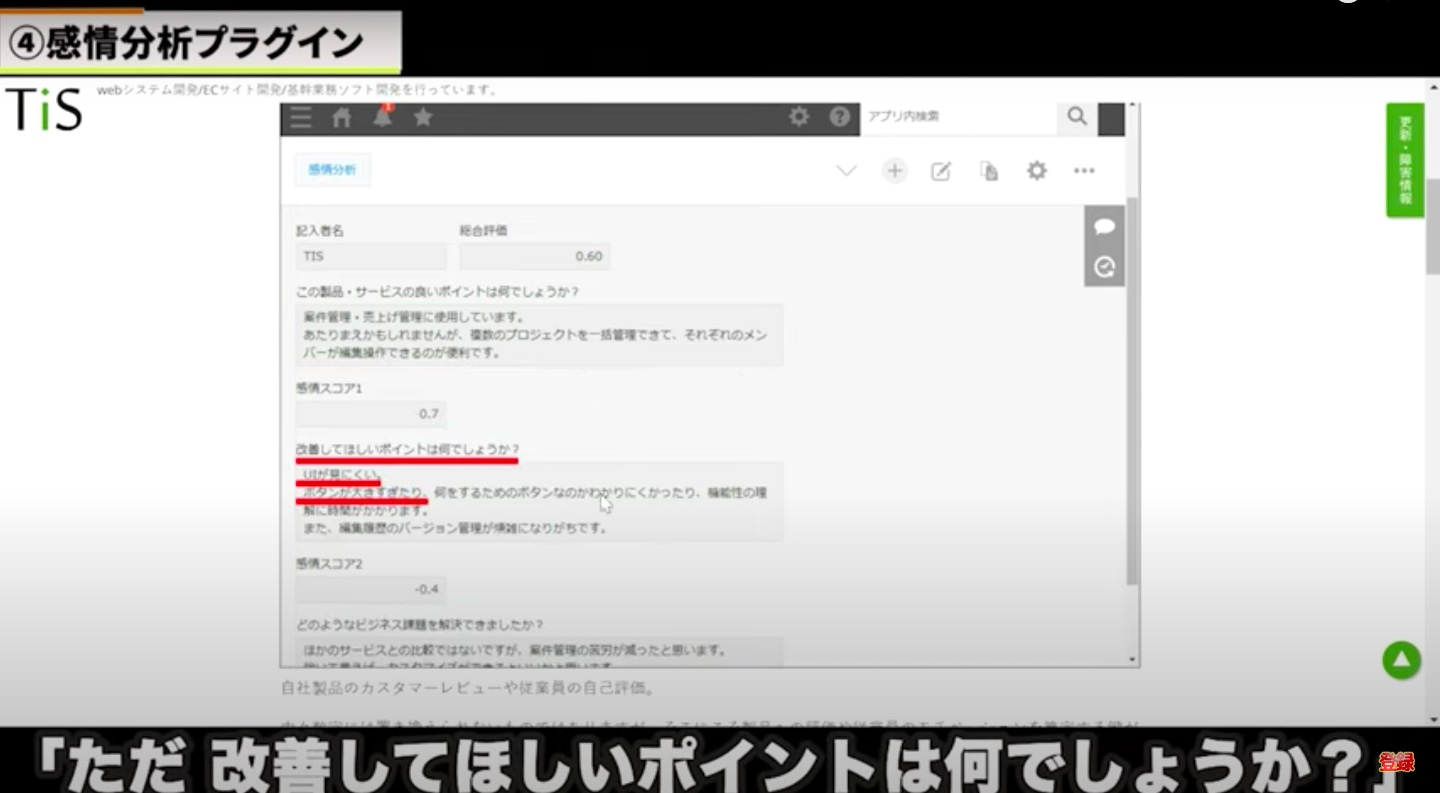This screenshot has height=793, width=1440.
Task: Click the star bookmark icon
Action: point(423,118)
